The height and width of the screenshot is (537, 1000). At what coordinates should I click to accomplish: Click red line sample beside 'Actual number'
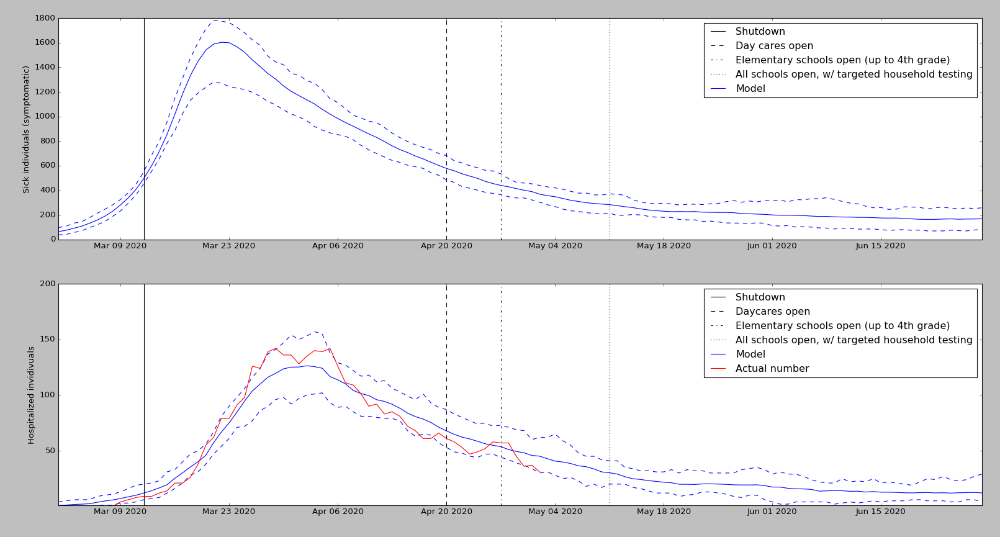tap(718, 368)
